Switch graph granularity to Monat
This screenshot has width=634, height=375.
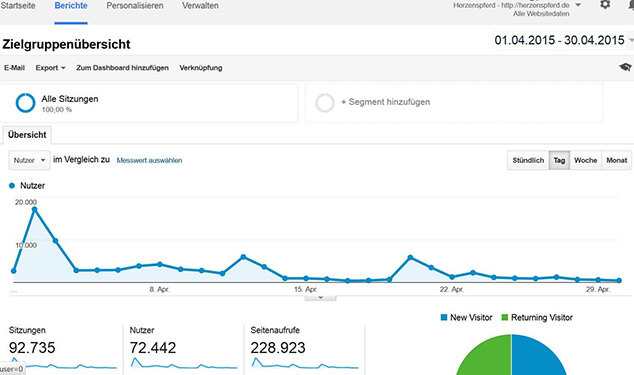(x=617, y=160)
